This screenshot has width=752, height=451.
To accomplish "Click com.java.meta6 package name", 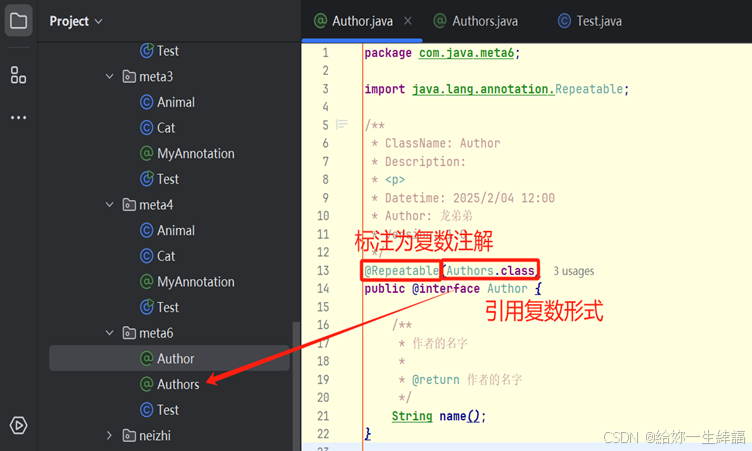I will (x=466, y=53).
